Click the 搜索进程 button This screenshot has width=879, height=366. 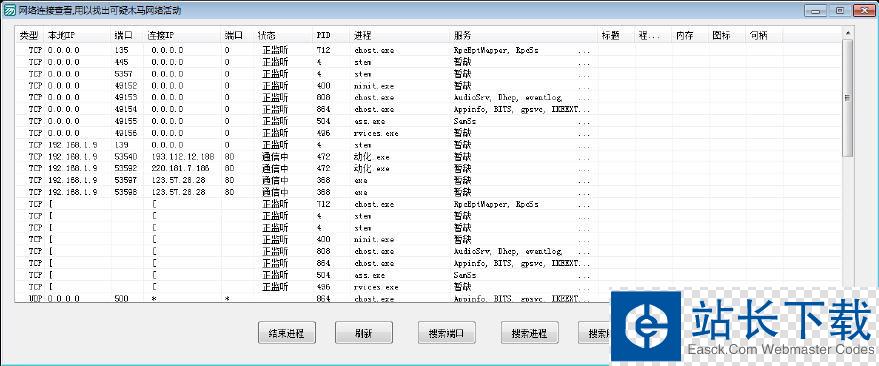530,333
